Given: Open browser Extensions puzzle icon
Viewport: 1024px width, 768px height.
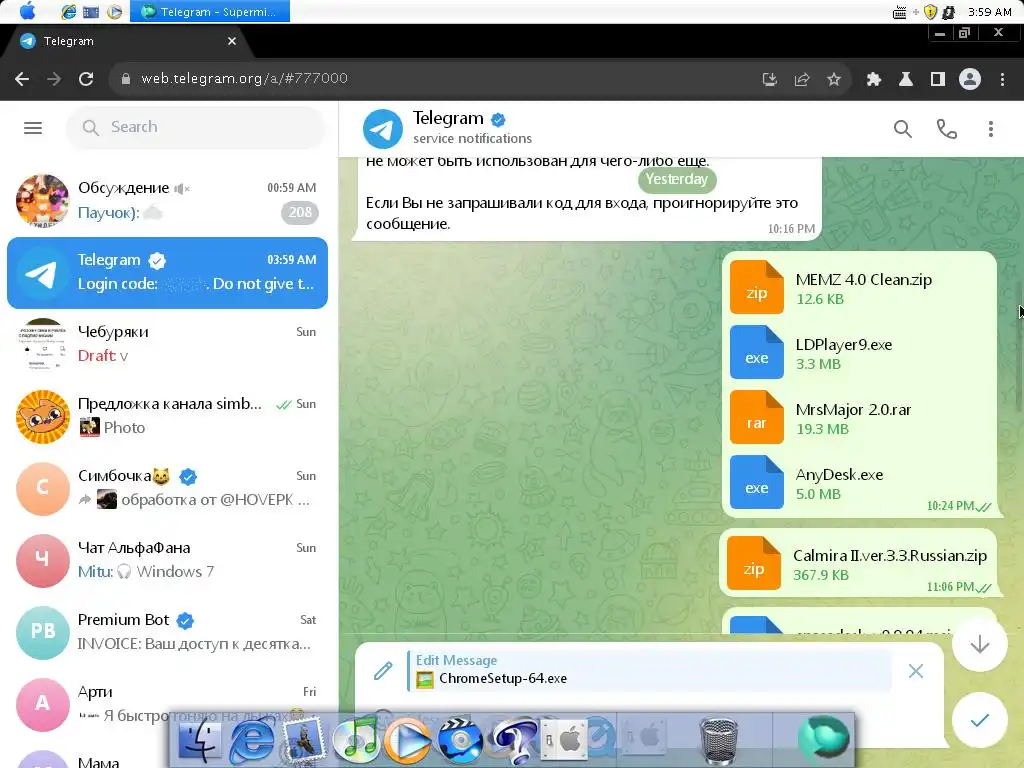Looking at the screenshot, I should coord(873,80).
